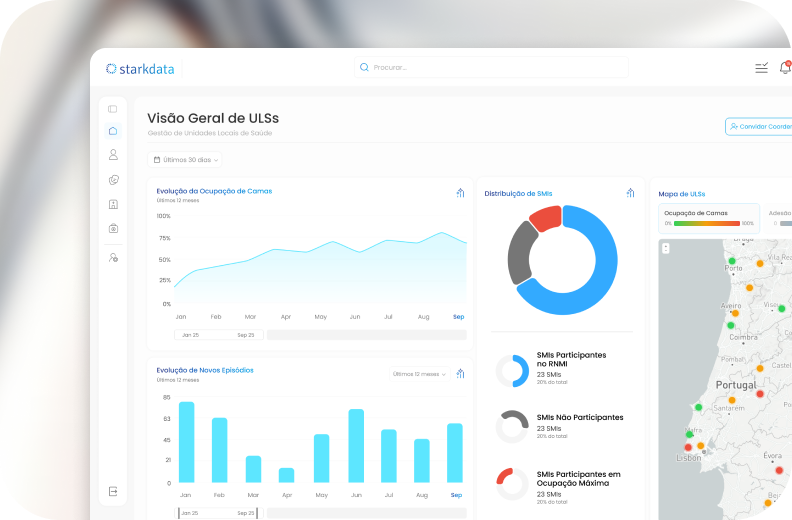Image resolution: width=792 pixels, height=520 pixels.
Task: Open Últimos 12 meses dropdown in Novos Episódios
Action: (419, 374)
